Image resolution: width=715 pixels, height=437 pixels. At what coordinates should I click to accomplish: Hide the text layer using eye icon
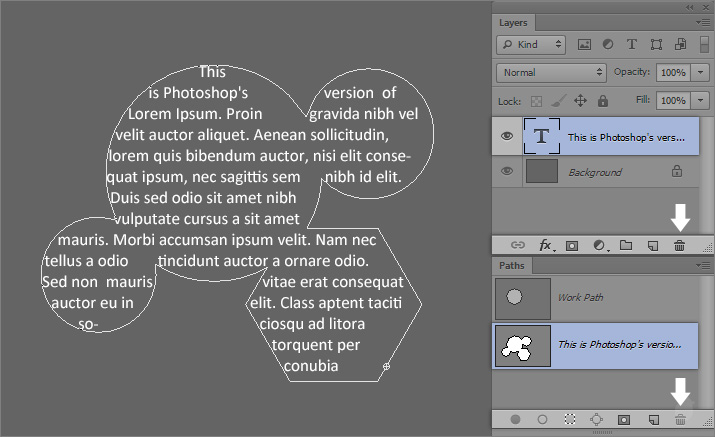(x=507, y=138)
